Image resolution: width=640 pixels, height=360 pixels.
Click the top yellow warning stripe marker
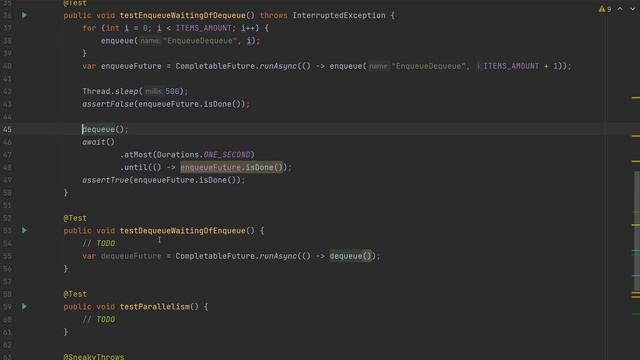636,98
